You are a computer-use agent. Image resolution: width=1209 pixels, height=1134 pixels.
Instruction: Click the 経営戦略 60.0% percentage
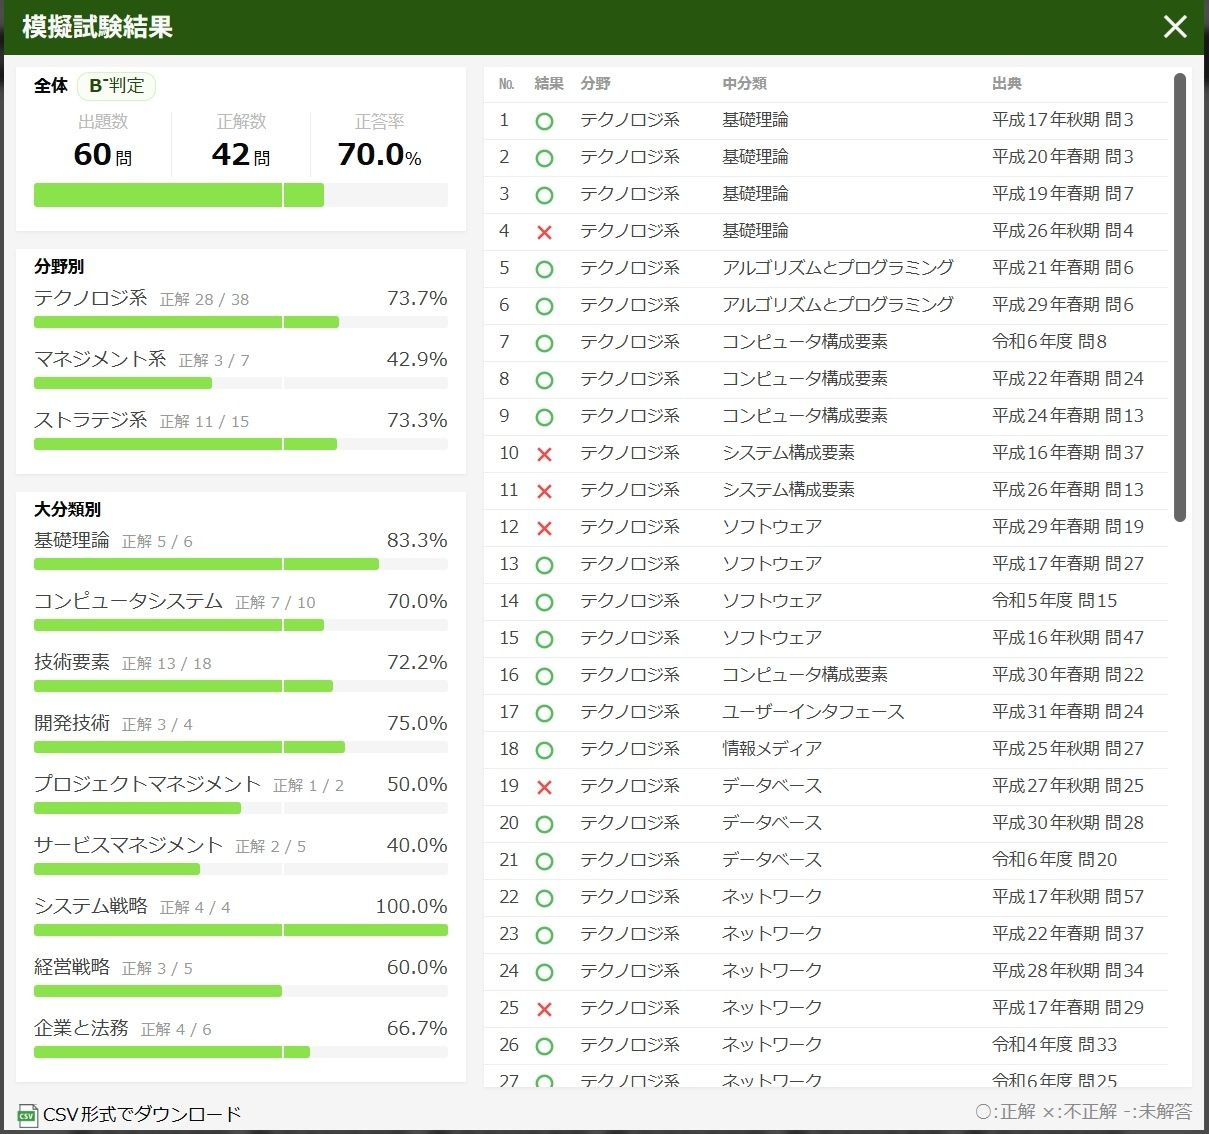click(417, 967)
